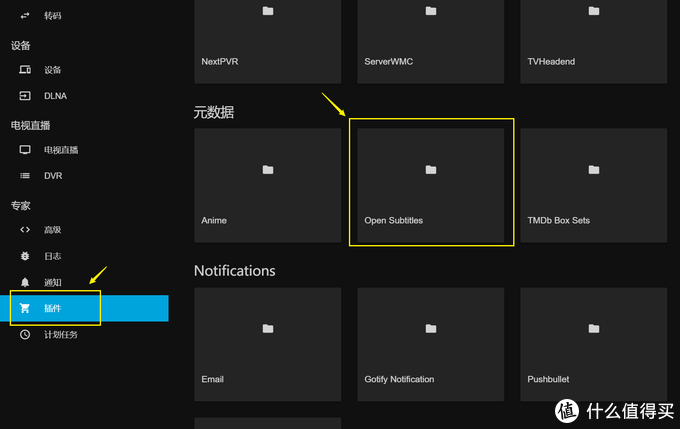The width and height of the screenshot is (680, 429).
Task: Click the devices icon next to 设备
Action: coord(25,70)
